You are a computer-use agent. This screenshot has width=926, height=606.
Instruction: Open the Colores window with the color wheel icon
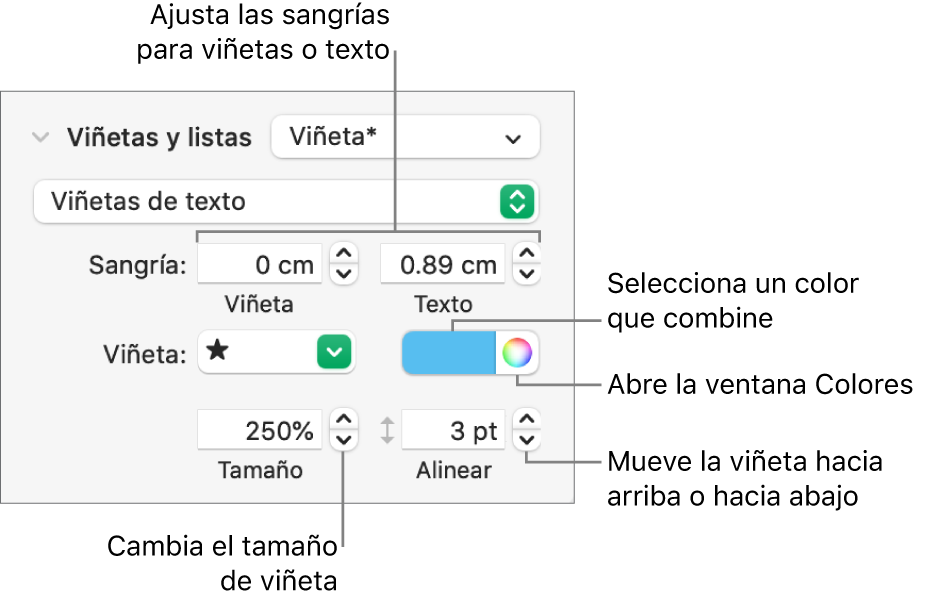[x=517, y=353]
